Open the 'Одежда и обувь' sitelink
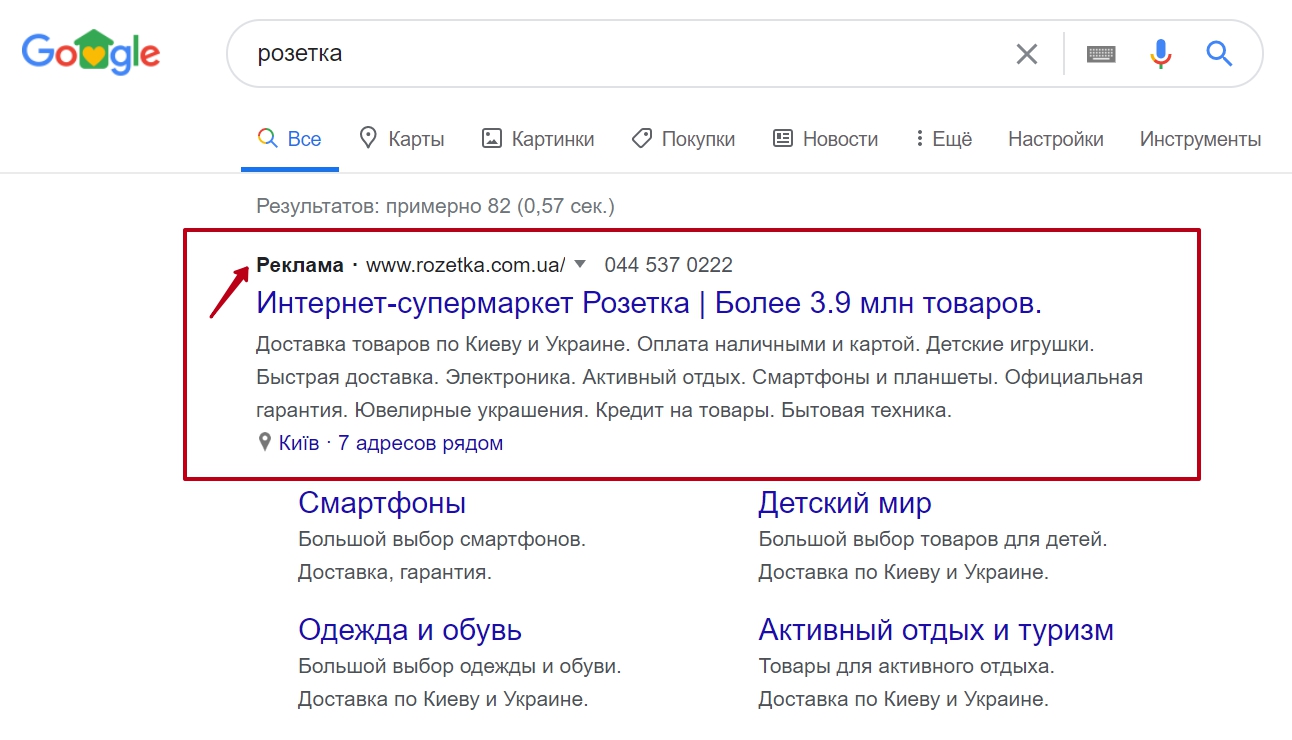 click(x=410, y=630)
